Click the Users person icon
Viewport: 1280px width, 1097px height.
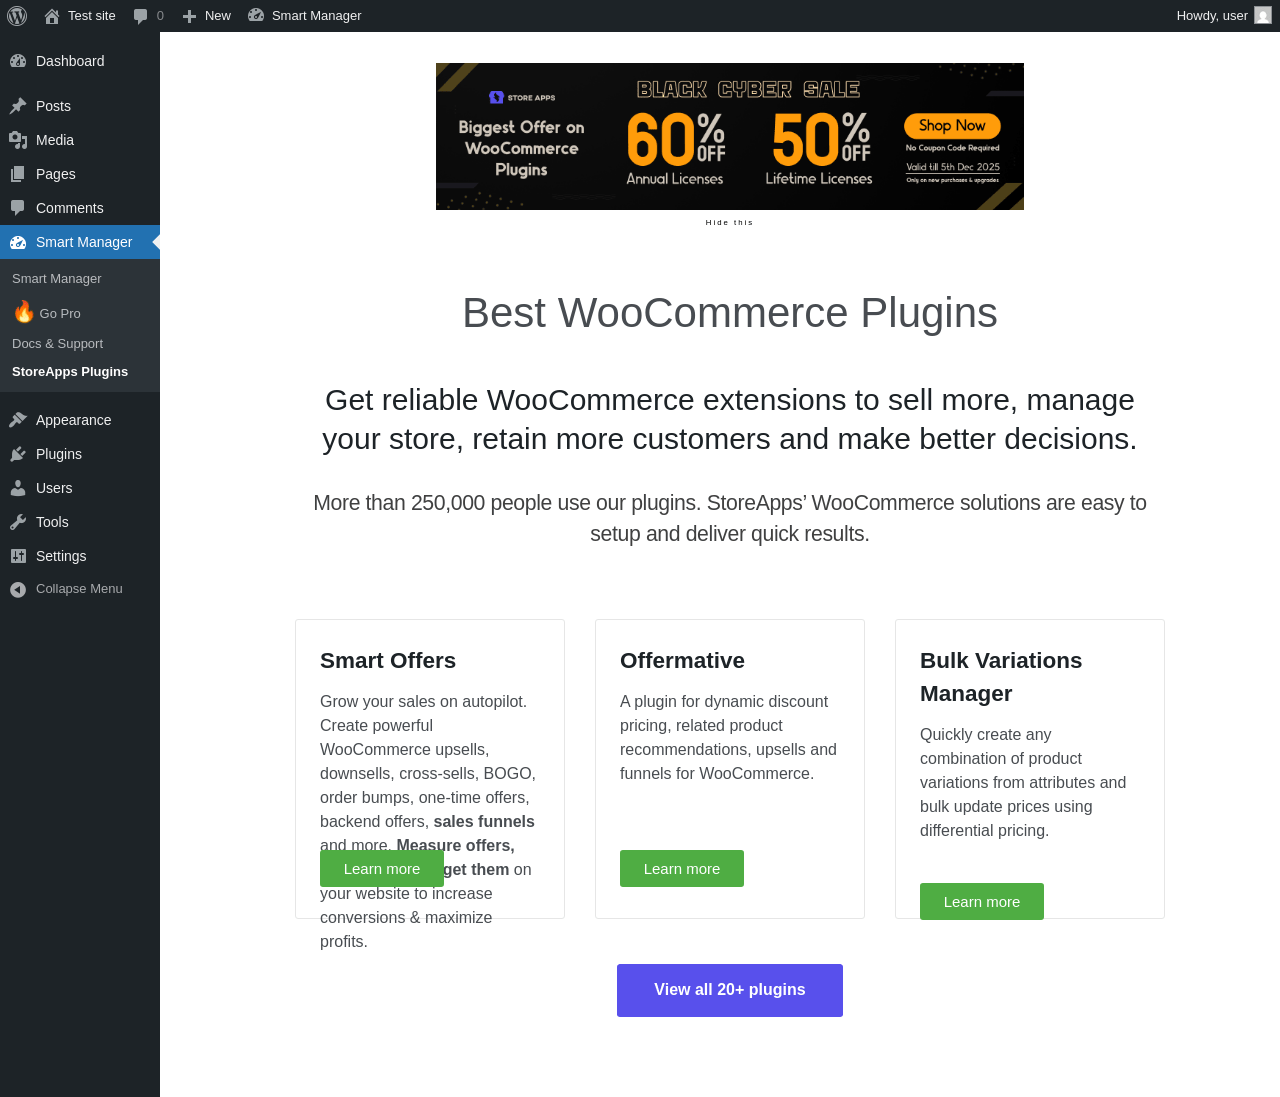click(18, 488)
